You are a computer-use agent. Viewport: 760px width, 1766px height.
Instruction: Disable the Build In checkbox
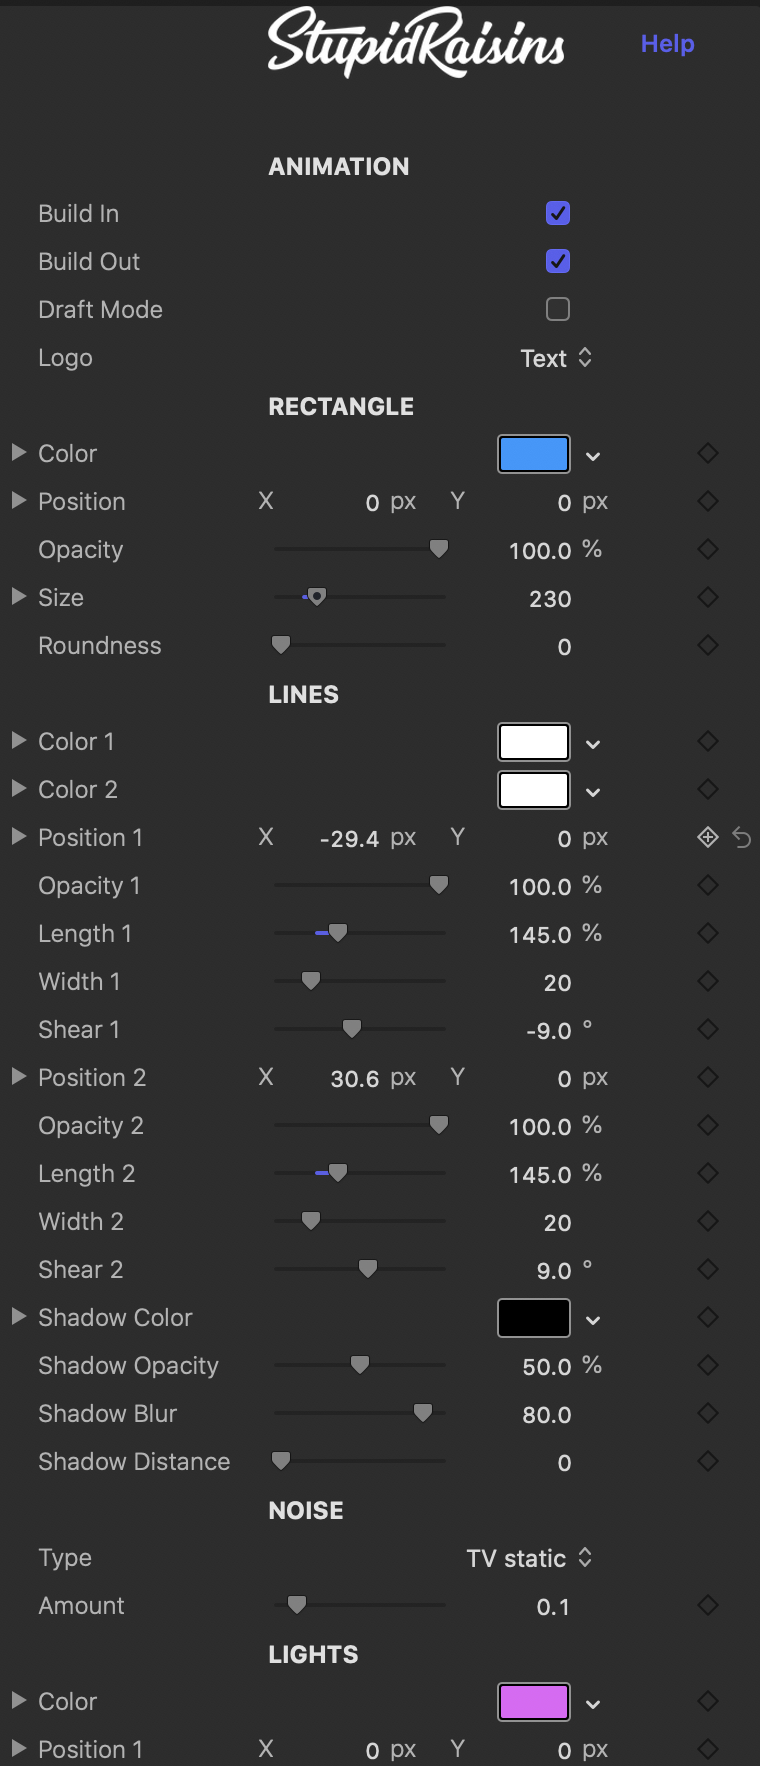coord(558,213)
